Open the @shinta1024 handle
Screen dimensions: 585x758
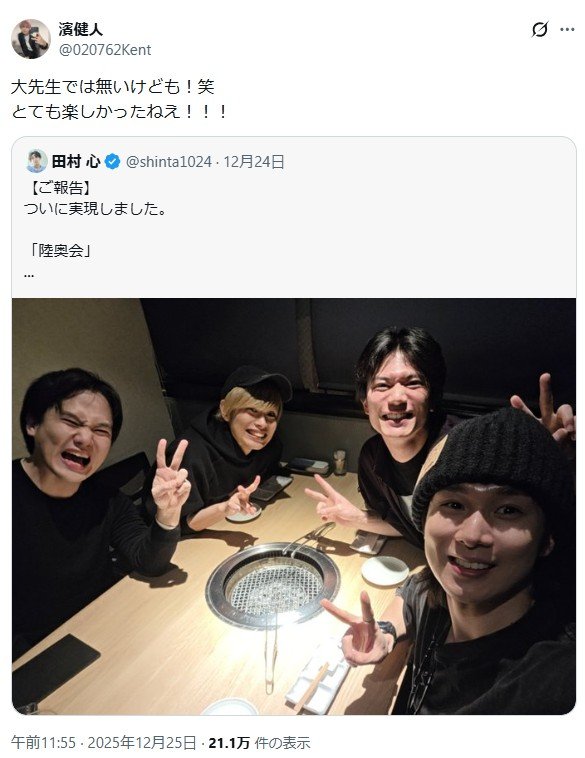coord(169,162)
